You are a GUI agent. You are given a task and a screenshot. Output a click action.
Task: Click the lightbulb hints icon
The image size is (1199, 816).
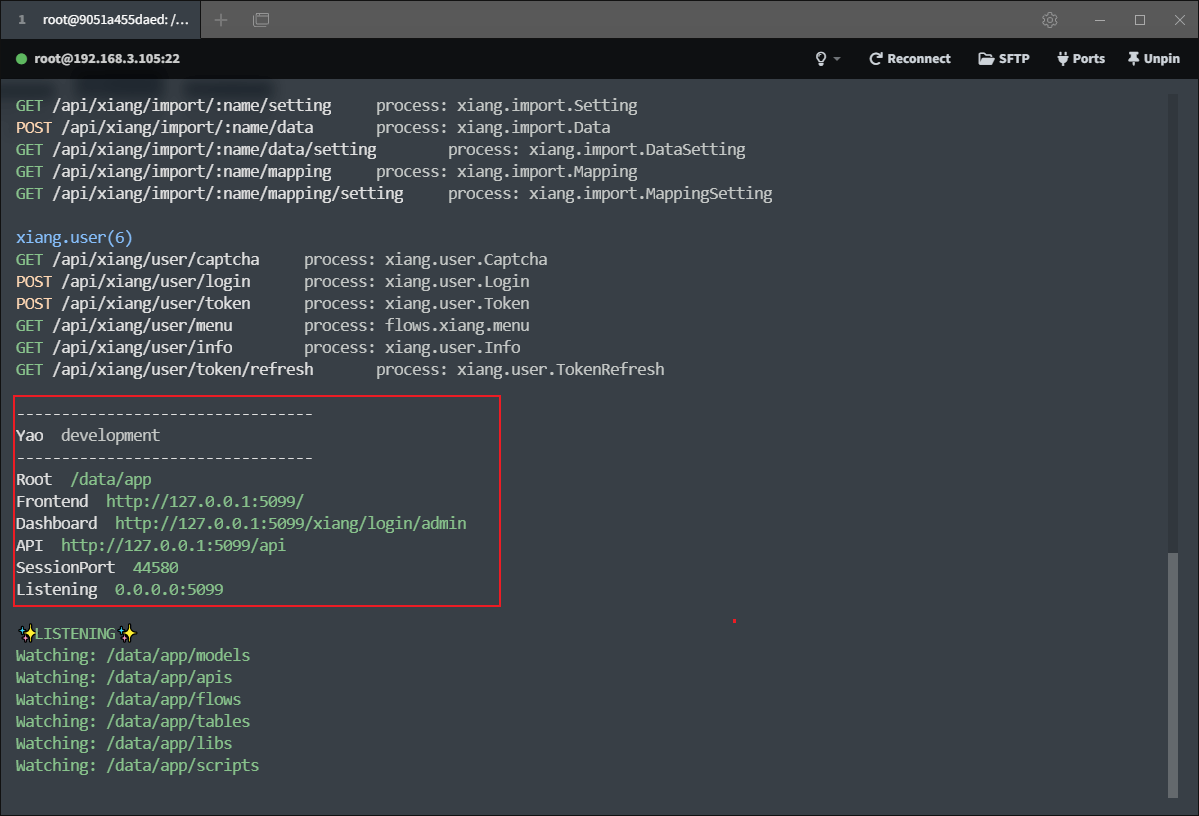821,59
